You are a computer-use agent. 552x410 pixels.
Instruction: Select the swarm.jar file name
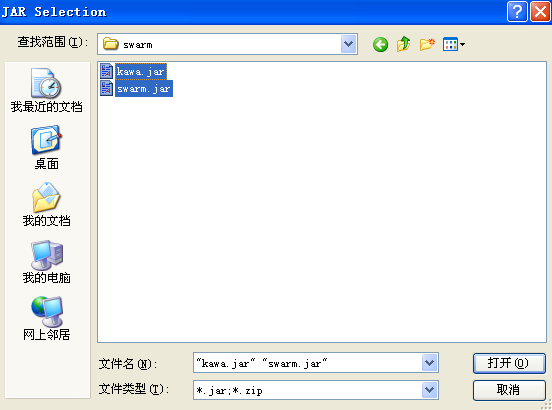click(144, 89)
